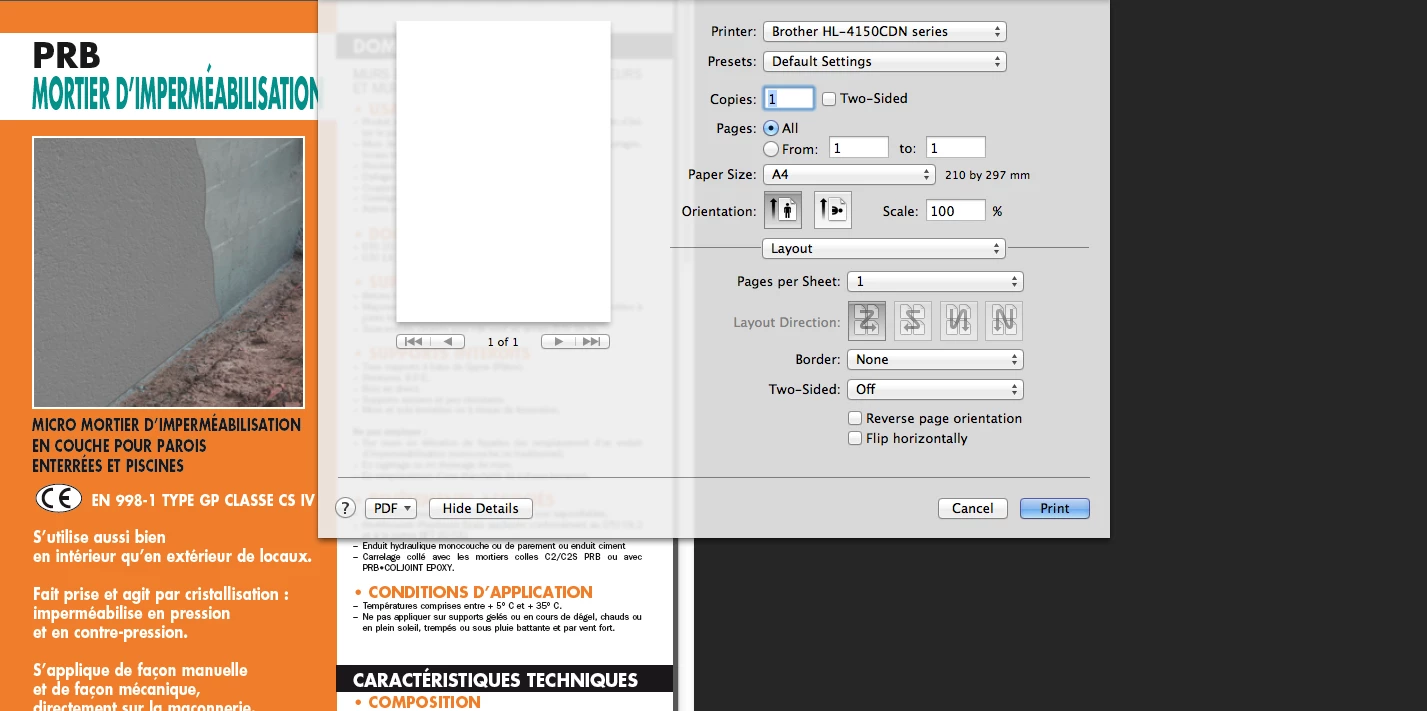Open the Border dropdown
This screenshot has height=711, width=1427.
[935, 359]
